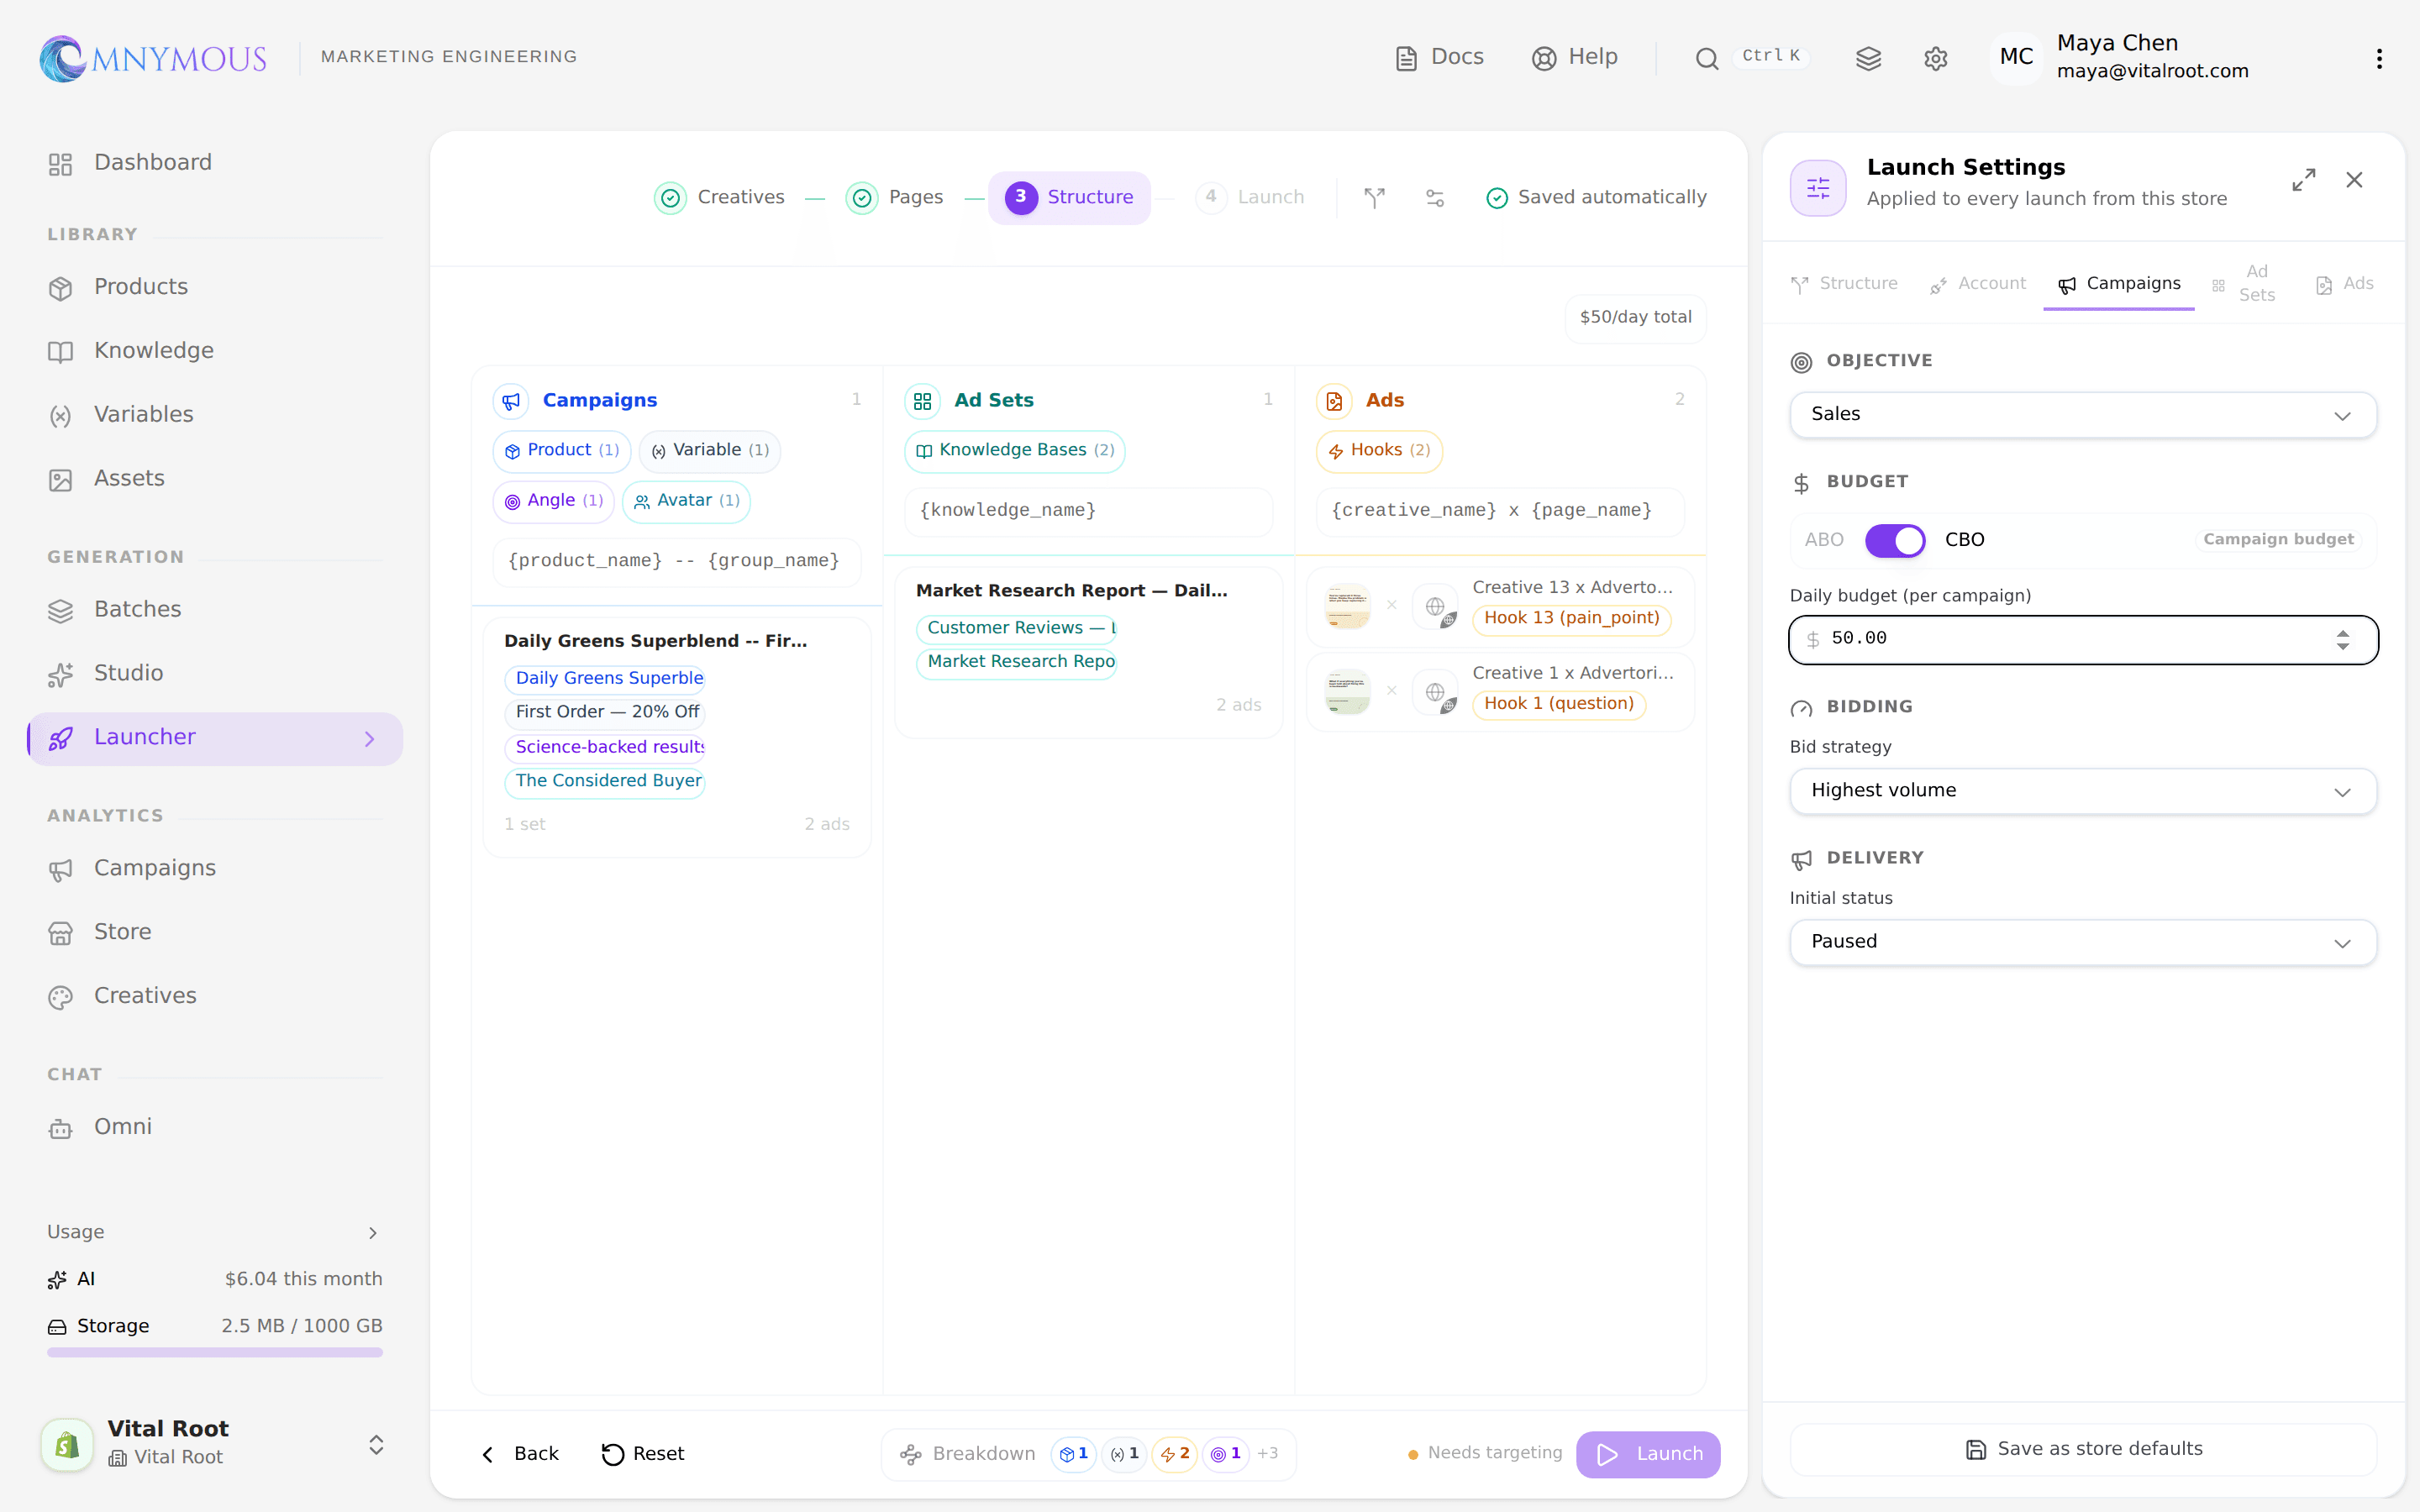The width and height of the screenshot is (2420, 1512).
Task: Click the Studio sparkle icon
Action: [60, 675]
